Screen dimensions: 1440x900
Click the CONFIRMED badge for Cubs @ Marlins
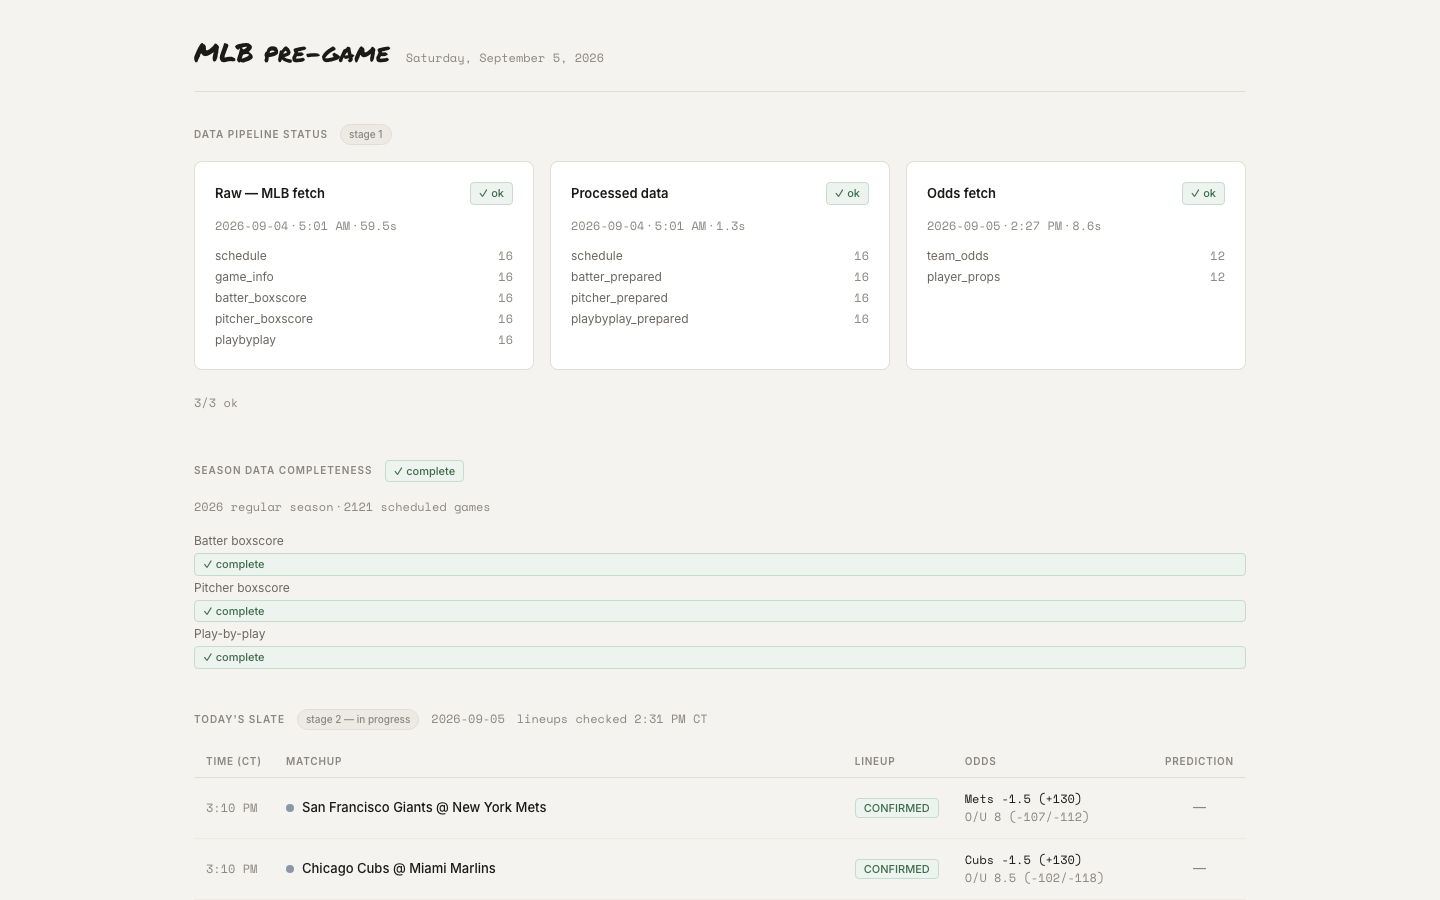pyautogui.click(x=896, y=869)
